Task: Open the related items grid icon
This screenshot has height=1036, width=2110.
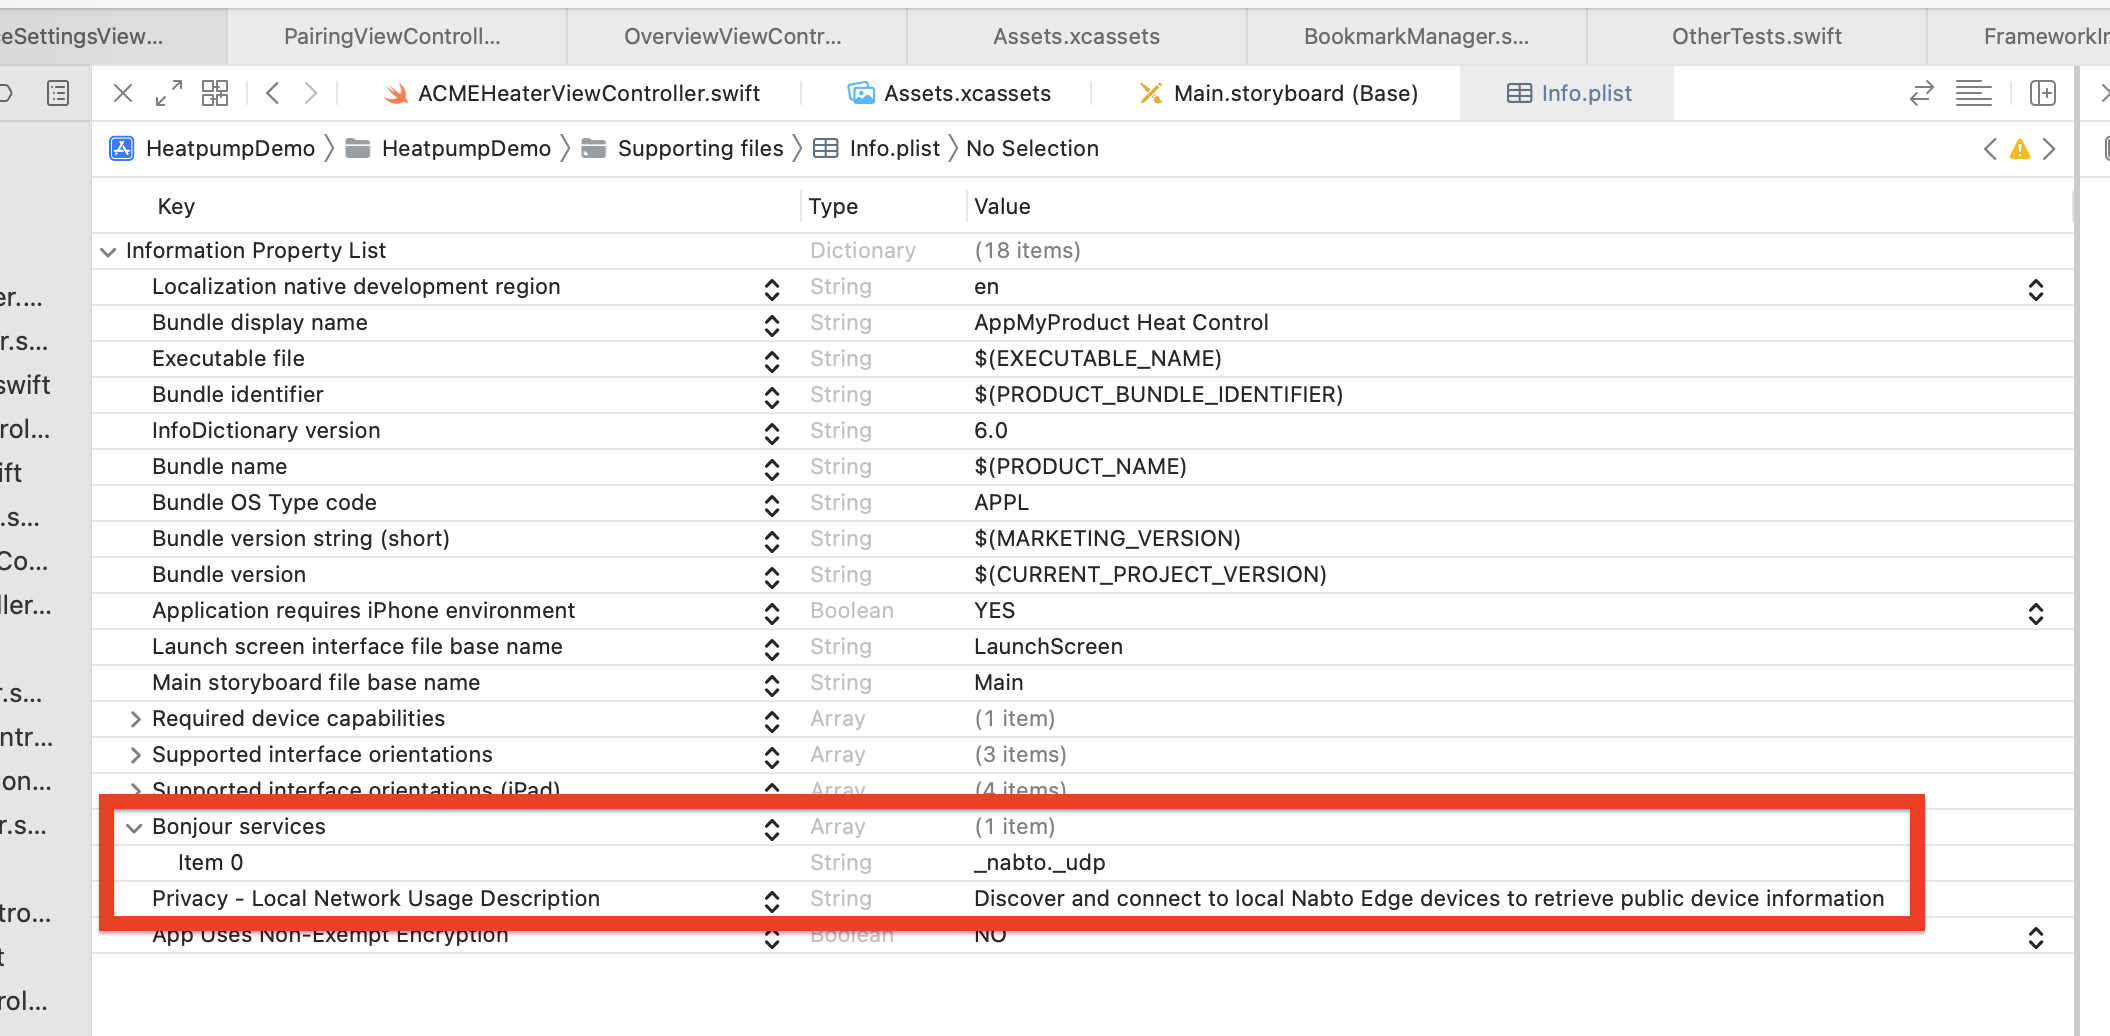Action: [x=215, y=94]
